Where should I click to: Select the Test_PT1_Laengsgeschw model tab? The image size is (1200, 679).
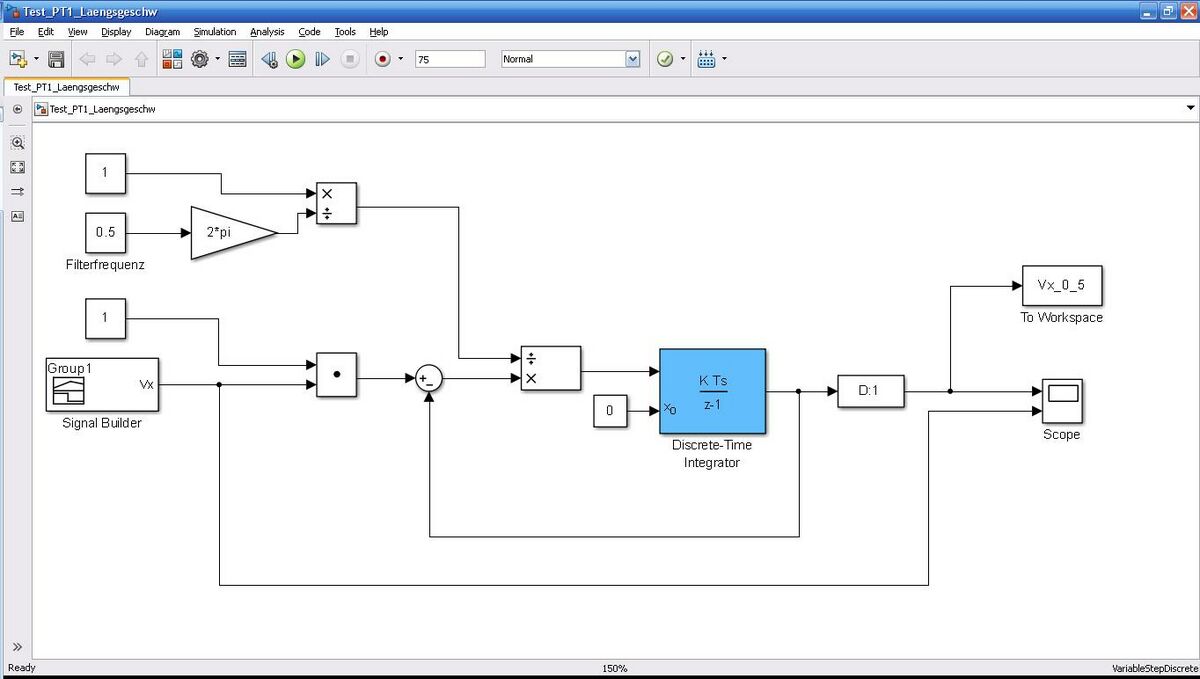click(66, 87)
